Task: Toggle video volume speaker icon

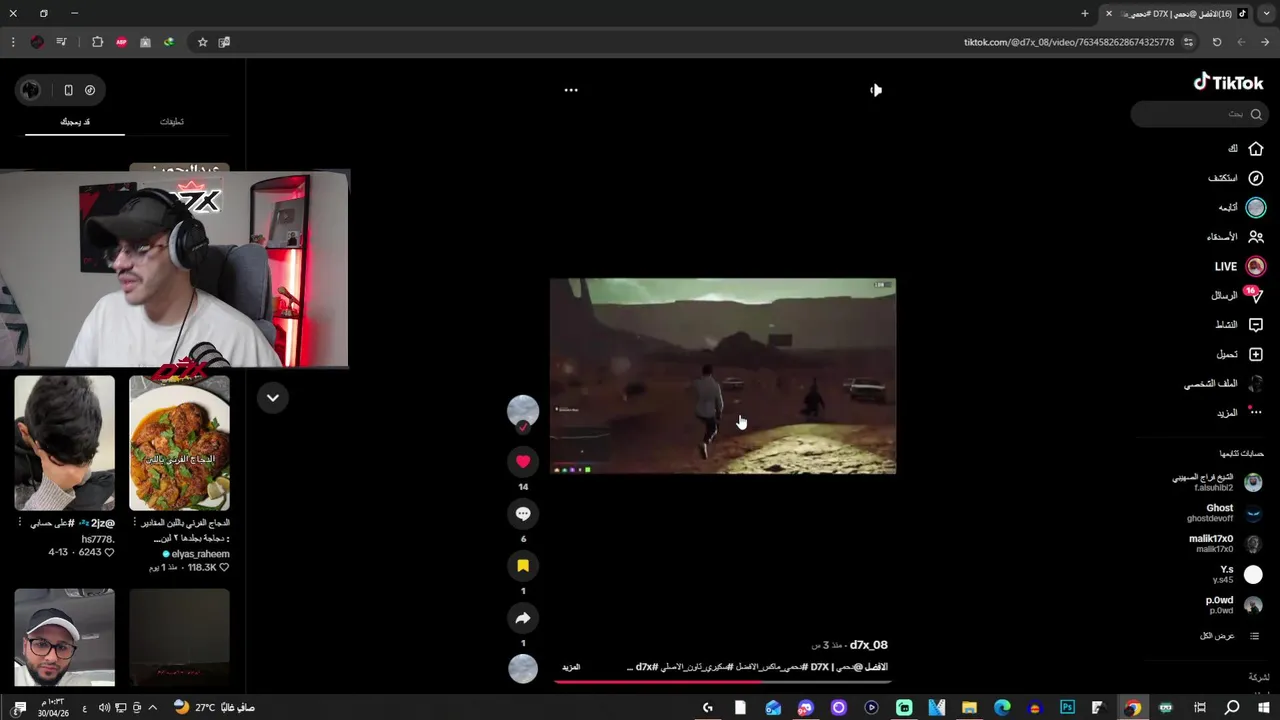Action: (x=876, y=90)
